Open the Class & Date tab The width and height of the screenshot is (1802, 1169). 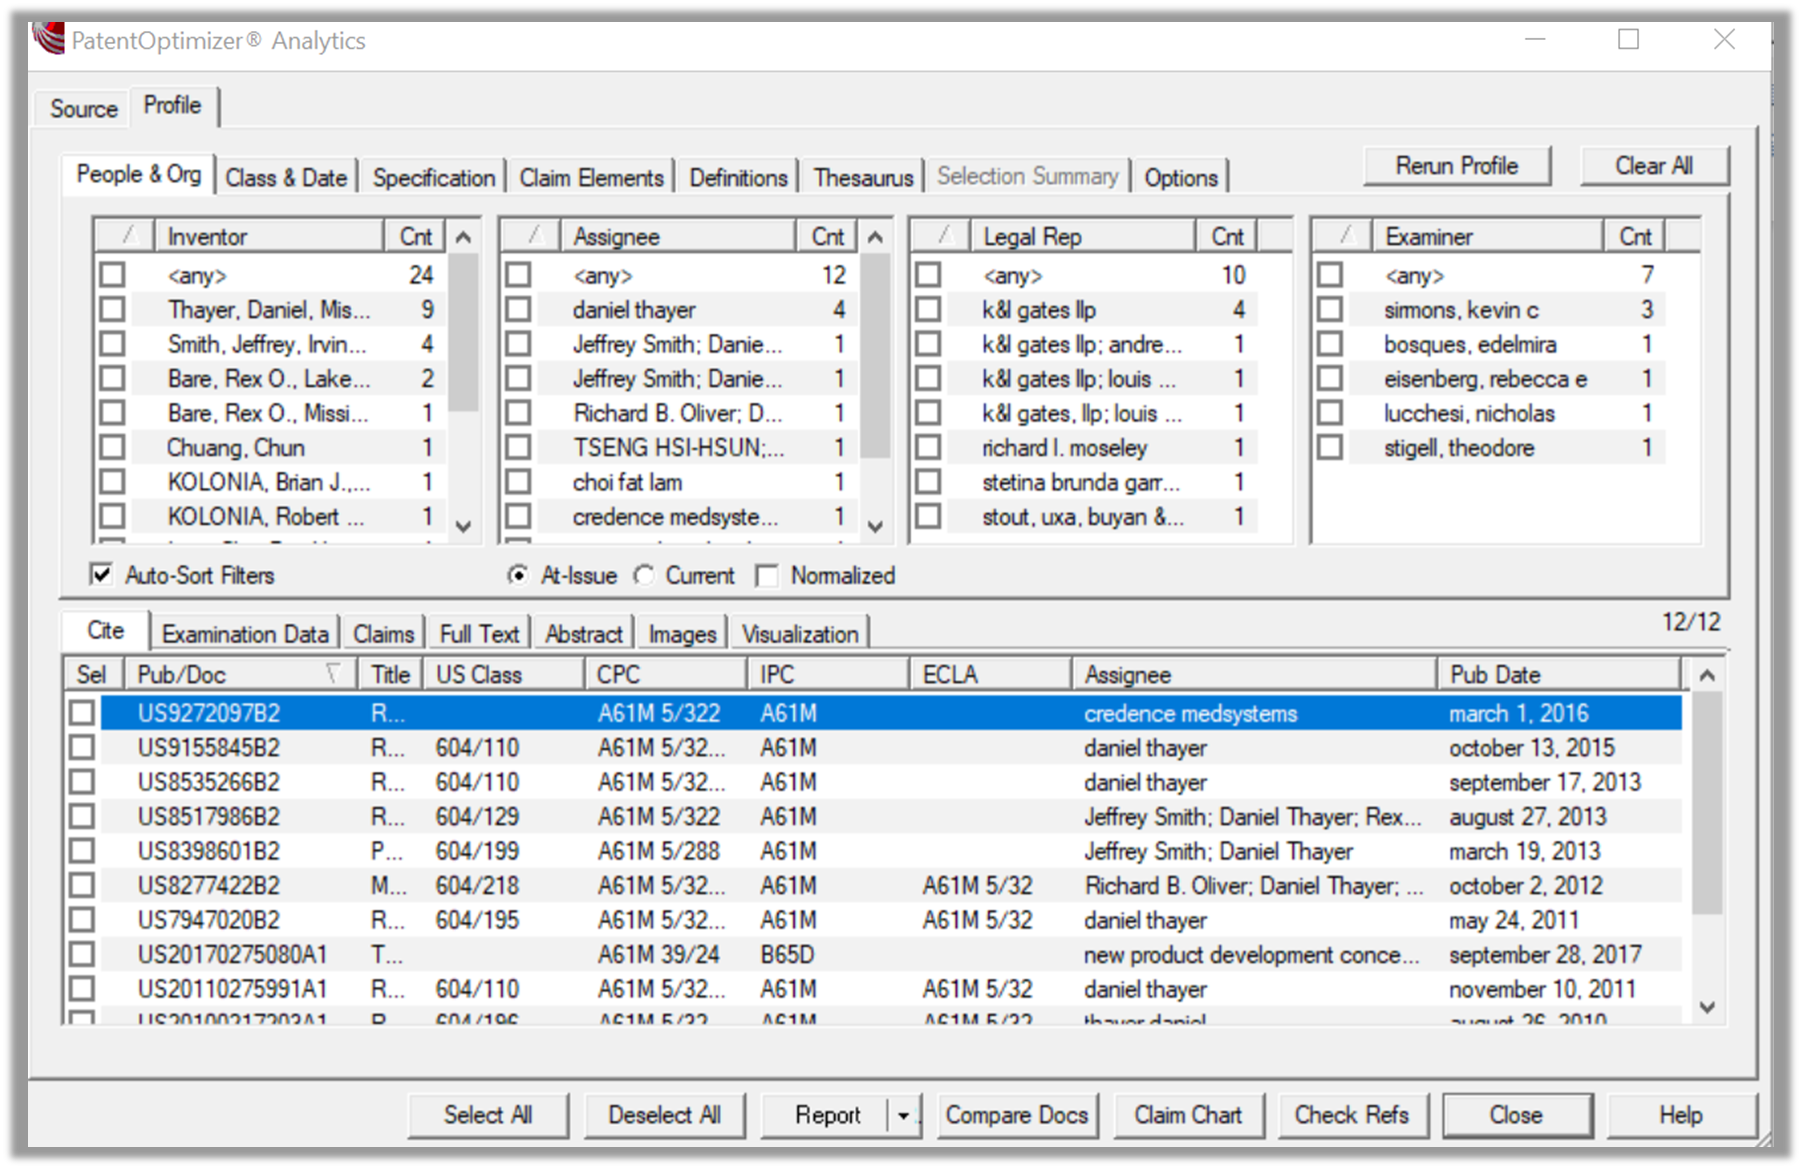click(286, 178)
